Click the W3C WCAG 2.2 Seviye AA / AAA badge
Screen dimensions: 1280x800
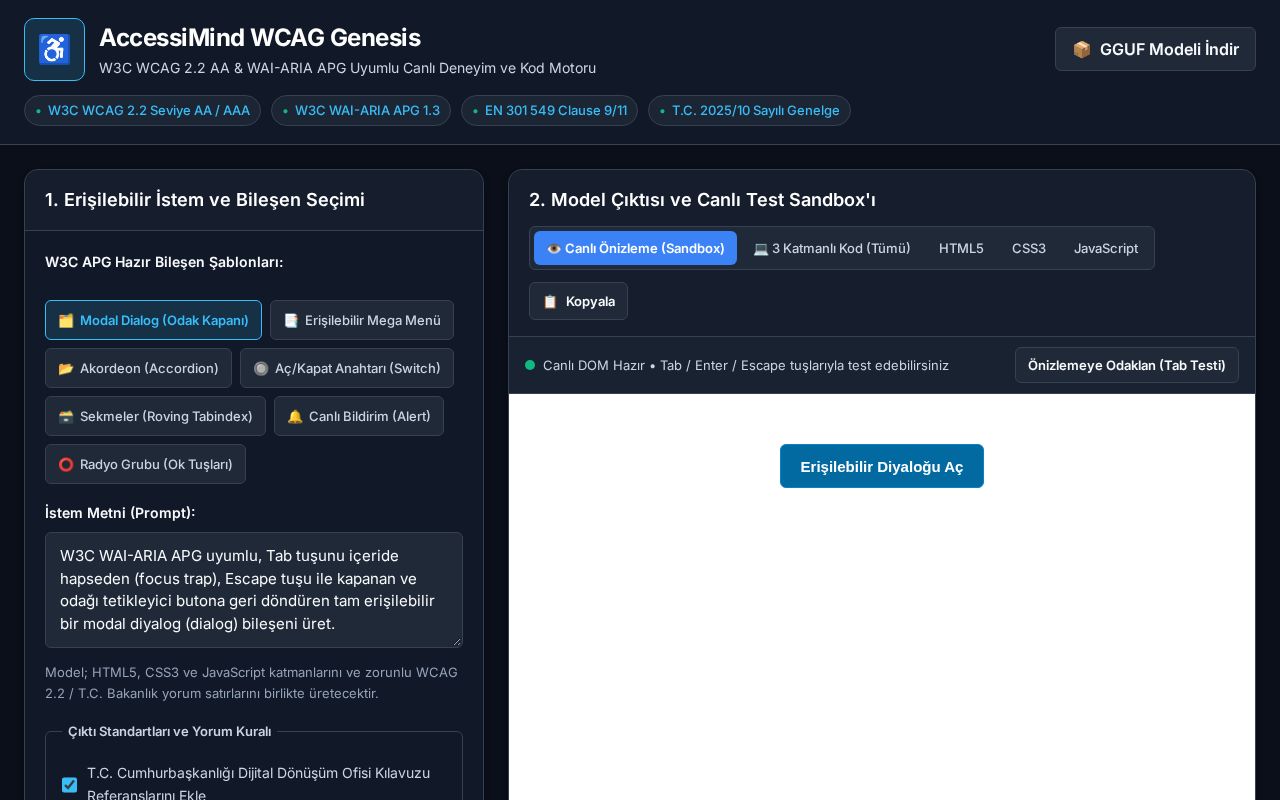tap(142, 110)
